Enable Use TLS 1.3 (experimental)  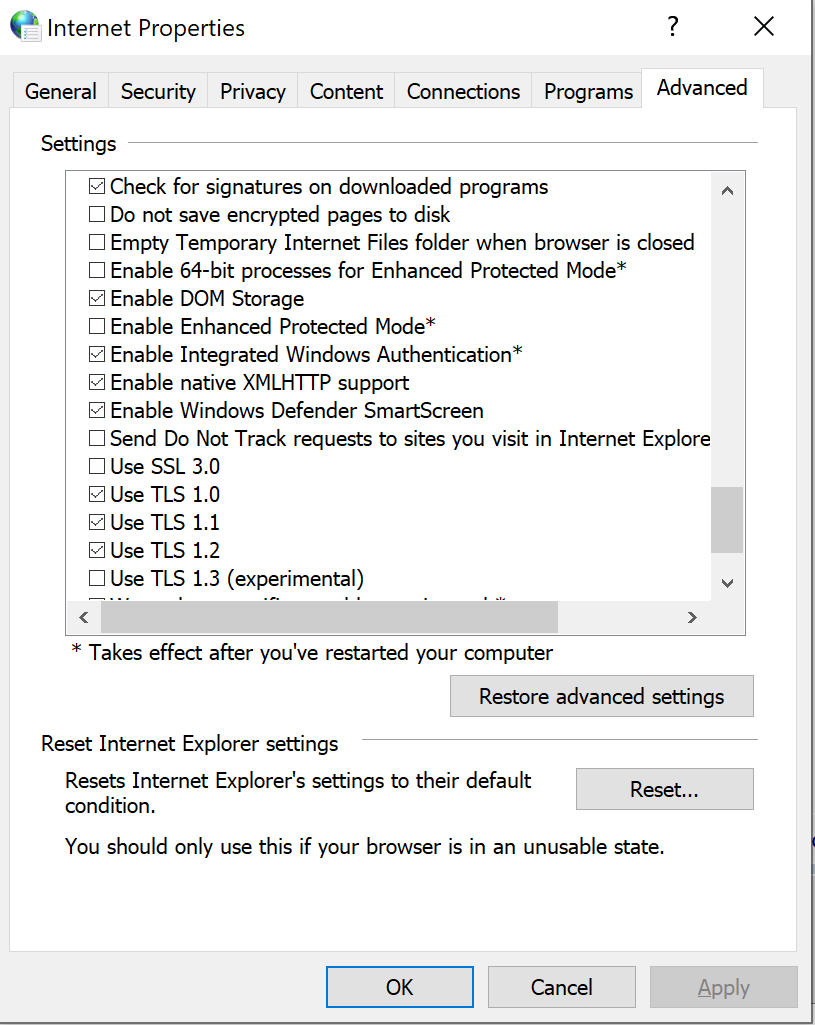97,579
